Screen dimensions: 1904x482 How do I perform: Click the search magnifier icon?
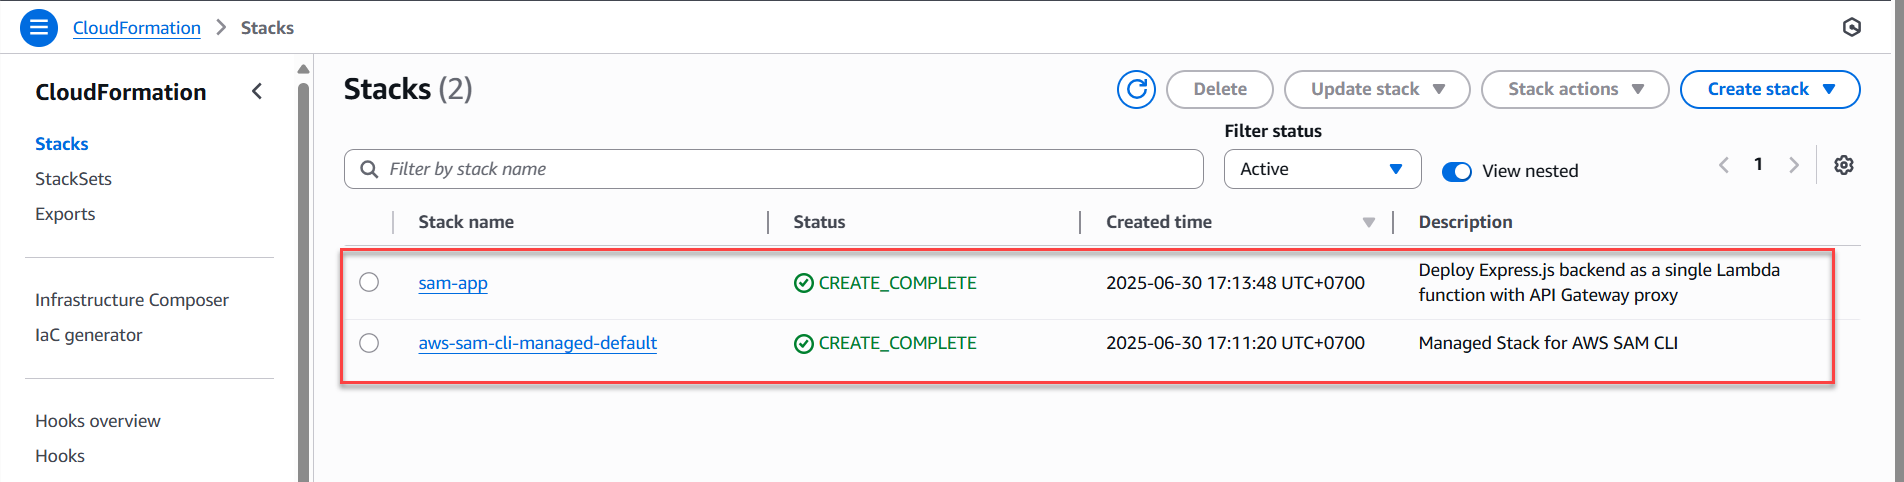[x=369, y=169]
